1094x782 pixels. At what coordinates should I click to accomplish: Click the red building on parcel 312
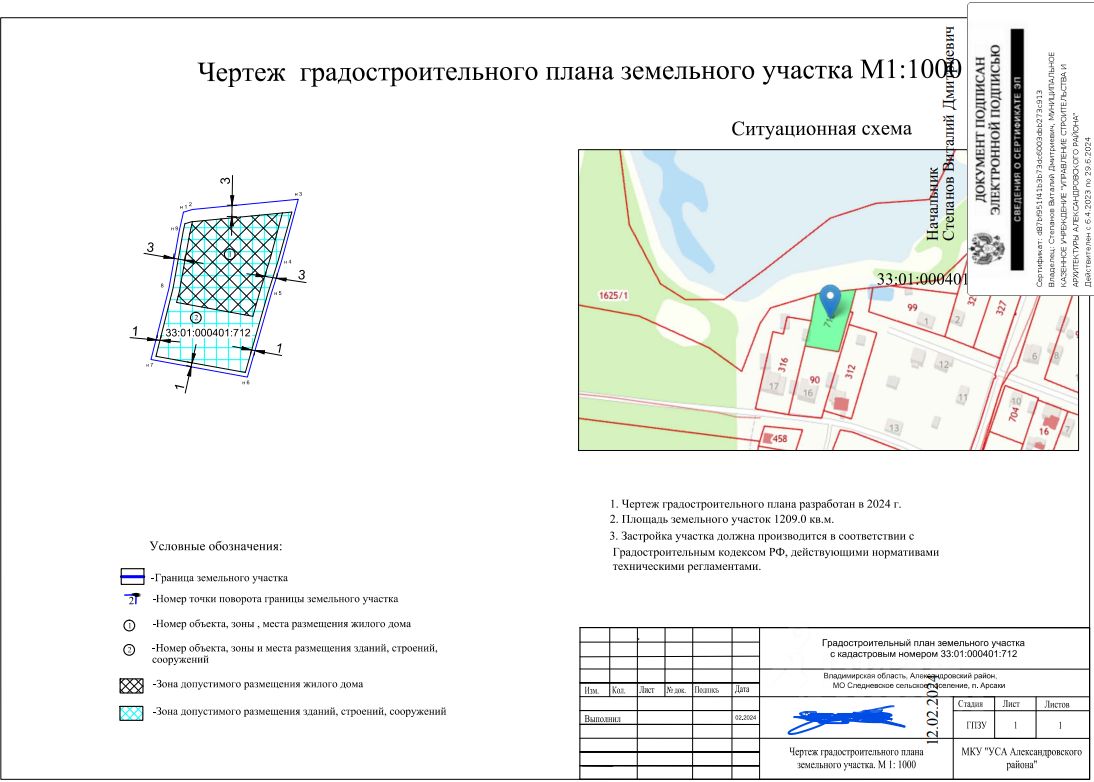(x=841, y=404)
